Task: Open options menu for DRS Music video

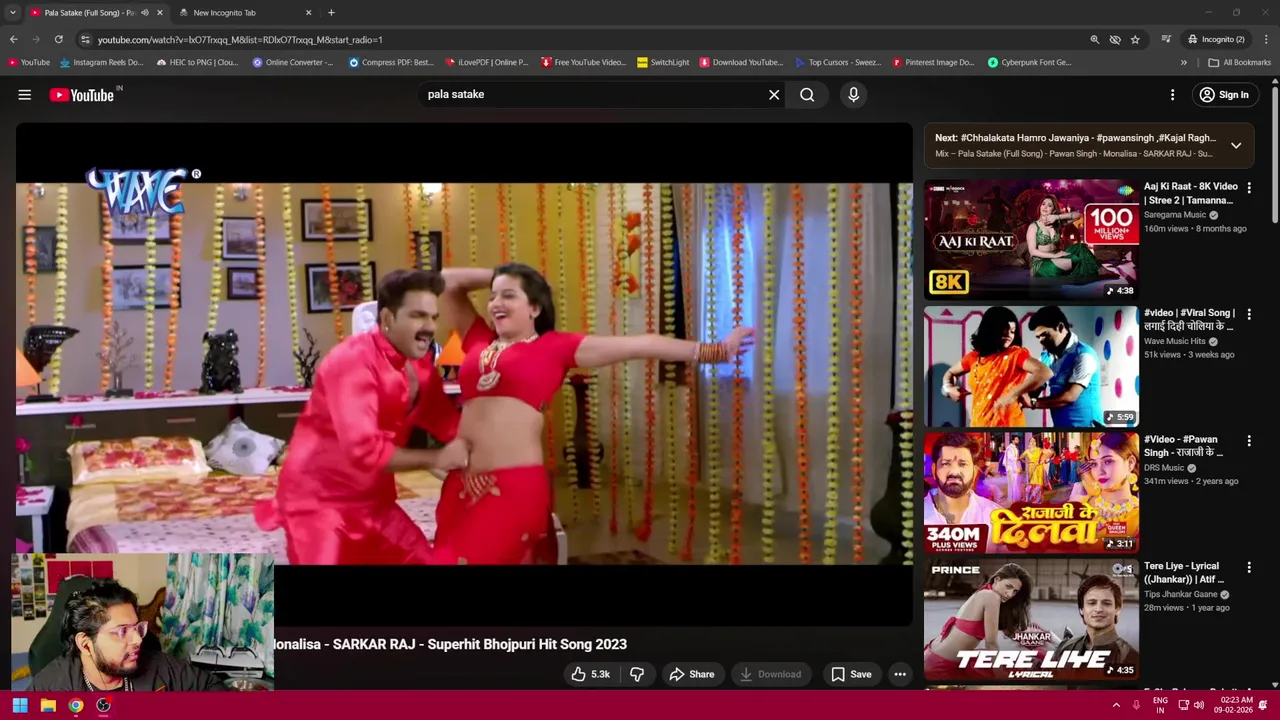Action: tap(1248, 441)
